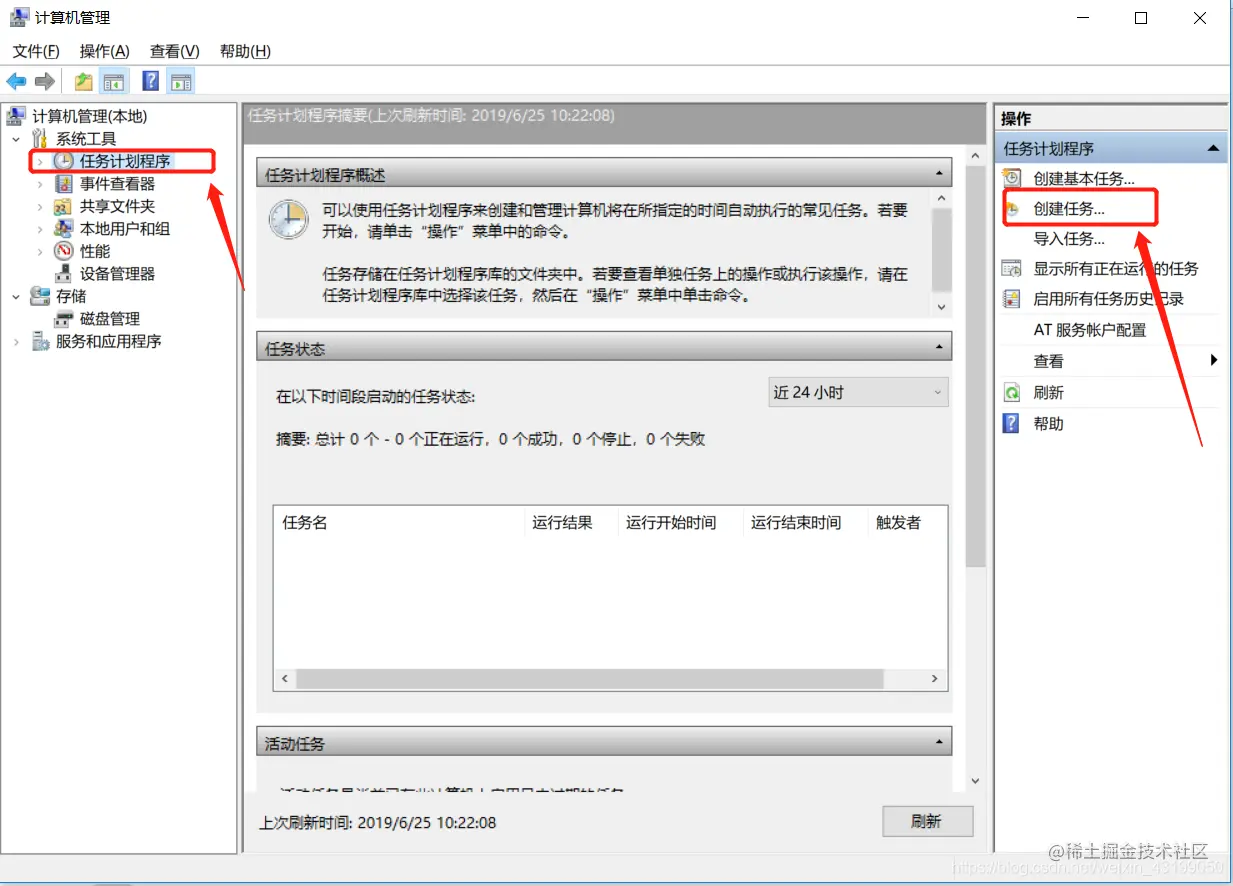
Task: Click the 任务计划程序 clock icon in tree
Action: point(63,161)
